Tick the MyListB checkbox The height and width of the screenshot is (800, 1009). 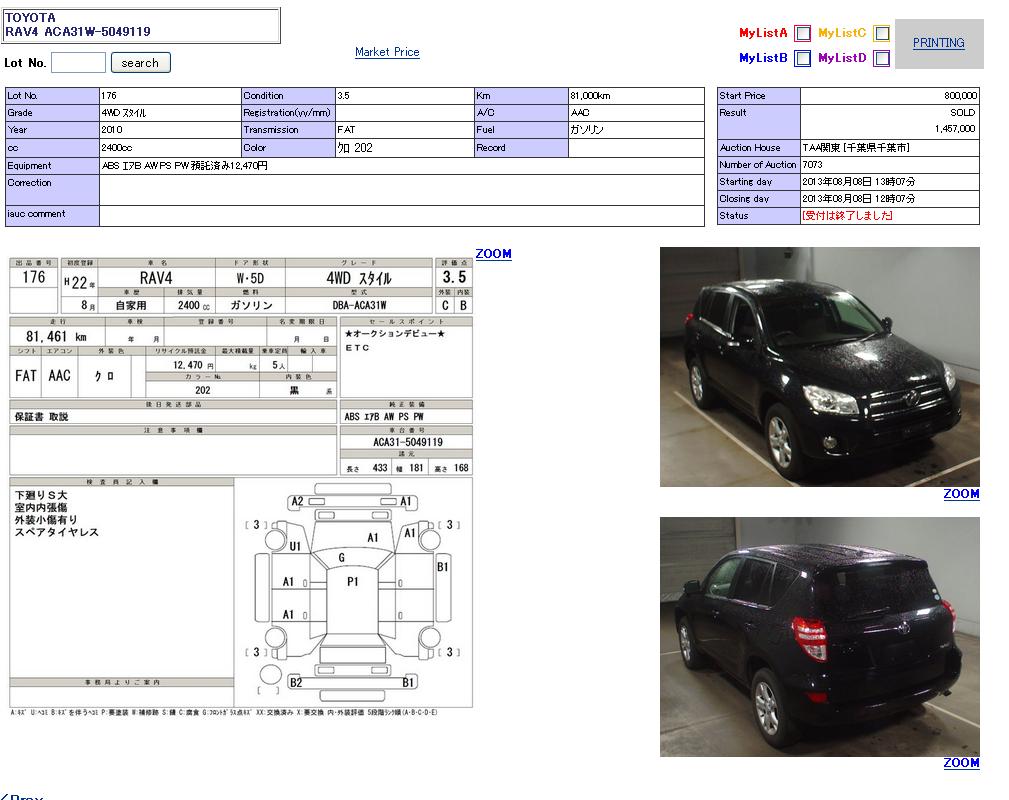coord(802,58)
